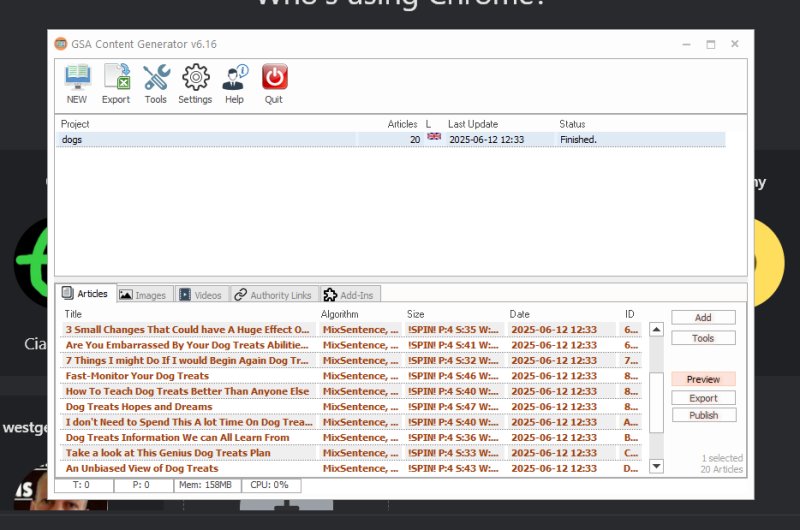
Task: Click the Preview button
Action: click(703, 379)
